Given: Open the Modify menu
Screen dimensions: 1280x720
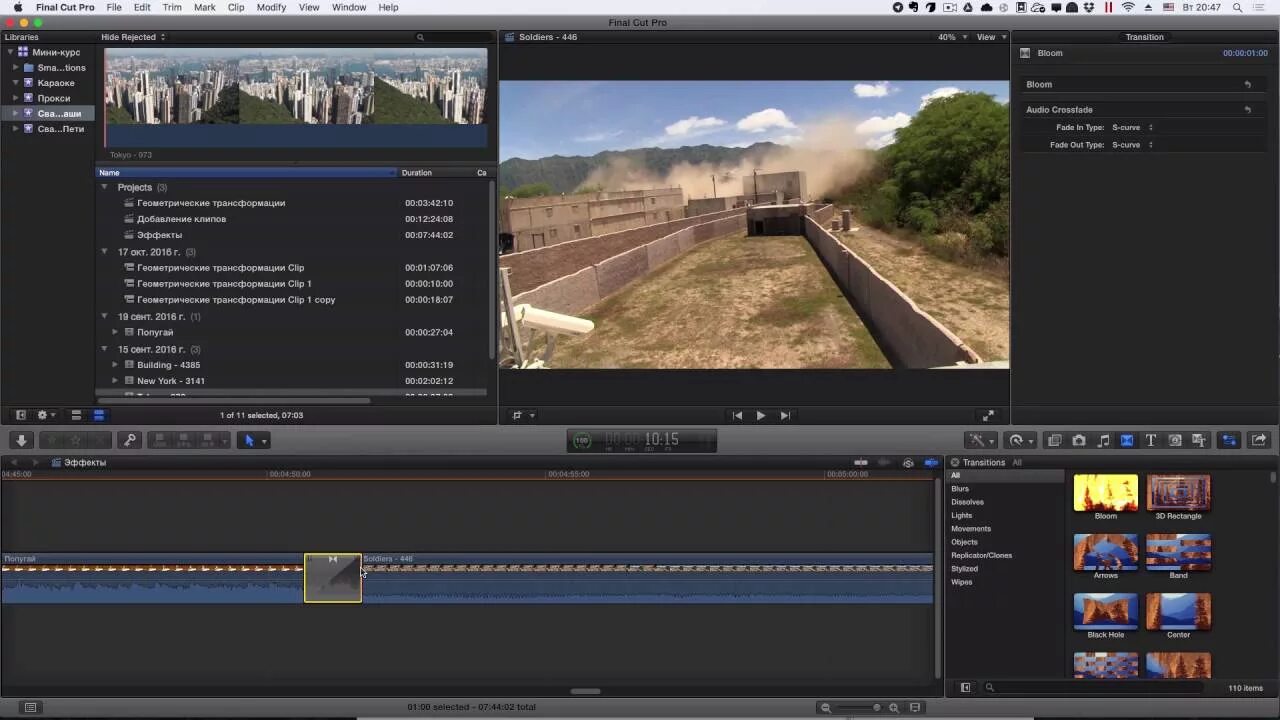Looking at the screenshot, I should (271, 7).
